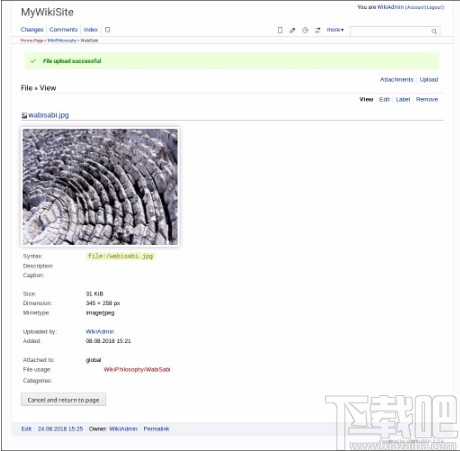Click the 'image/jpeg' mimetype value
Viewport: 460px width, 451px height.
pyautogui.click(x=100, y=313)
